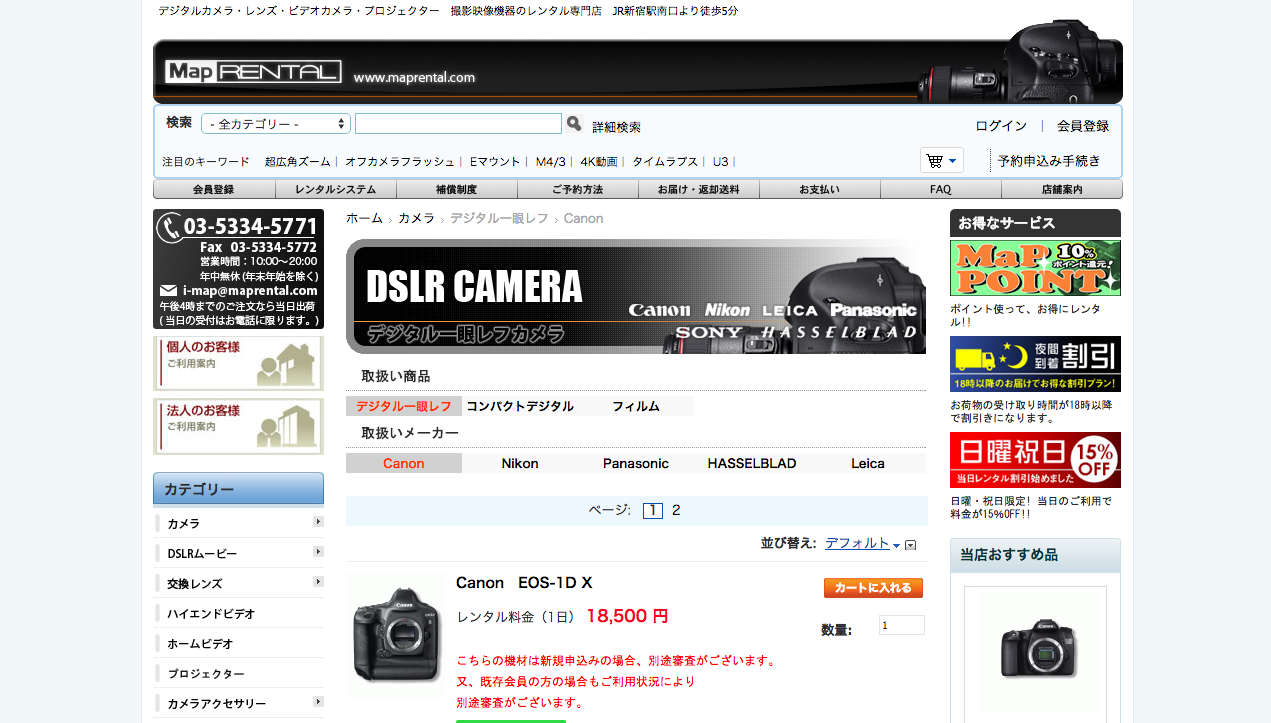This screenshot has height=723, width=1271.
Task: Click the night delivery discount truck banner
Action: point(1035,364)
